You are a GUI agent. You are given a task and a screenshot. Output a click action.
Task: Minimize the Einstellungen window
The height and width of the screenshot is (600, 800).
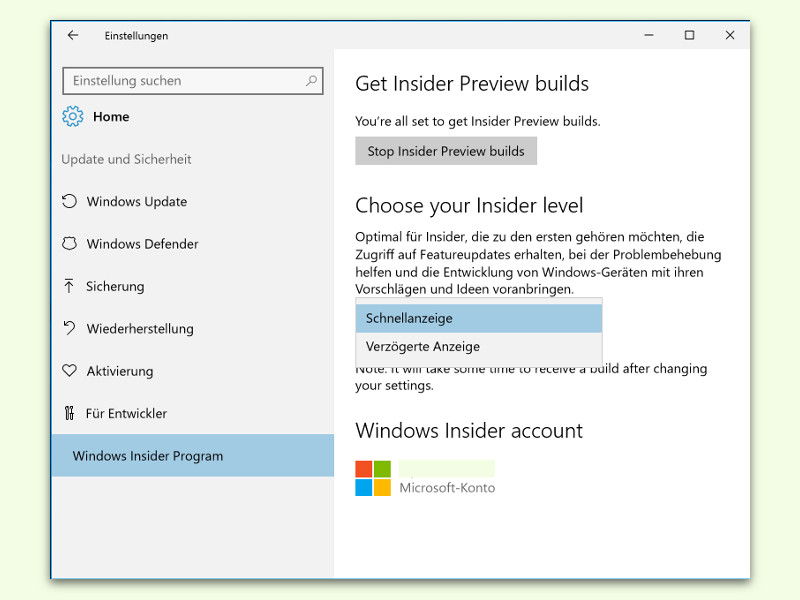[649, 35]
